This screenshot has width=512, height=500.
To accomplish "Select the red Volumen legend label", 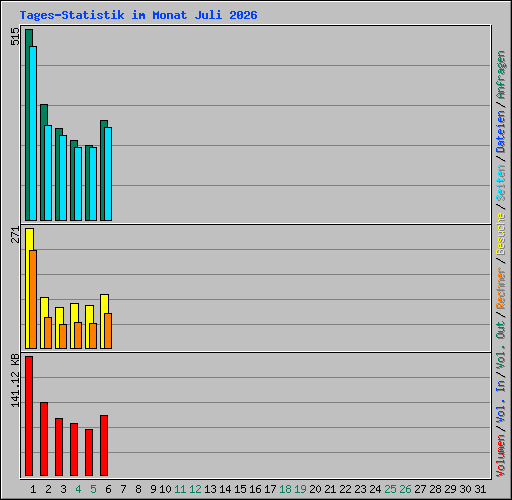I will 501,455.
